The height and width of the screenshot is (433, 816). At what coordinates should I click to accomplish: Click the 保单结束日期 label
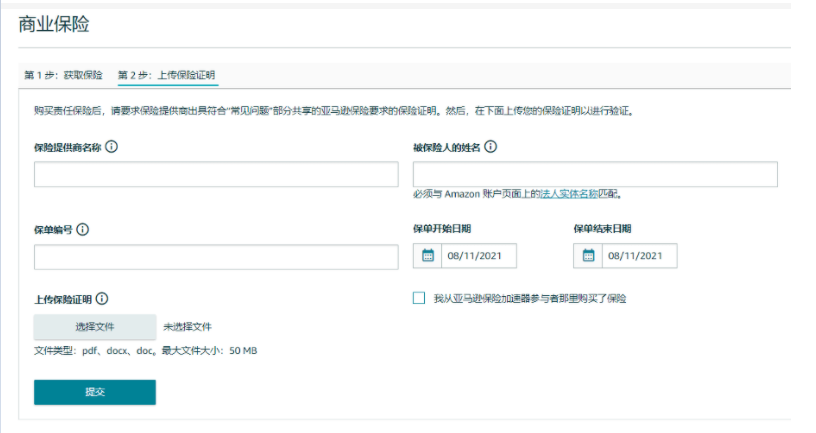coord(602,228)
